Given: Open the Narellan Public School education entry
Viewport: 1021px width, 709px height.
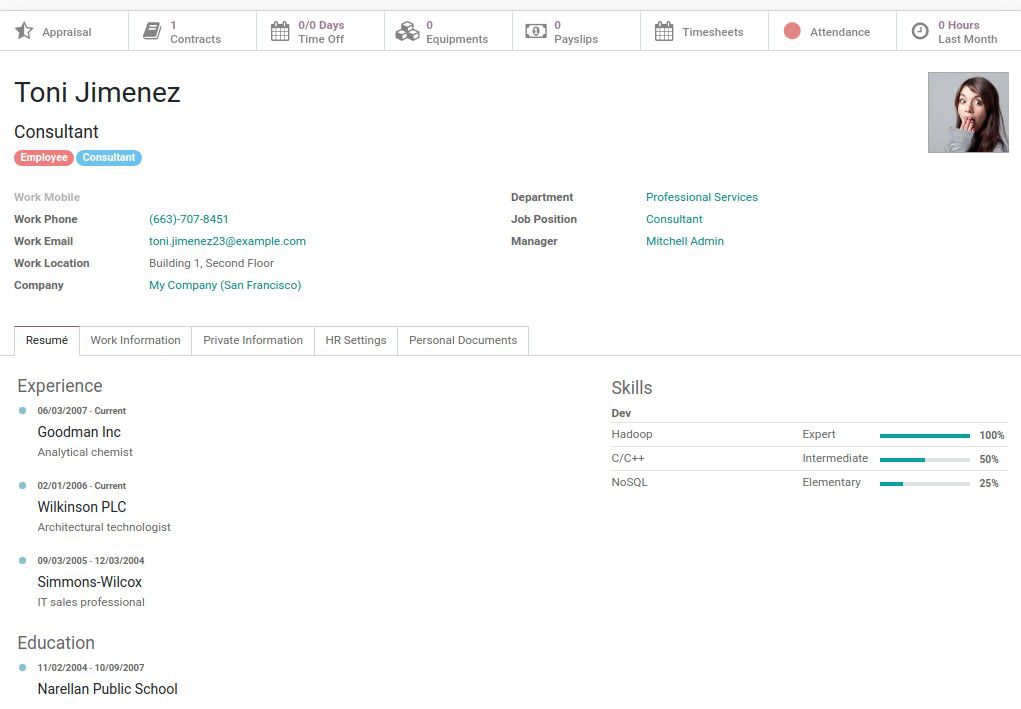Looking at the screenshot, I should pyautogui.click(x=107, y=689).
